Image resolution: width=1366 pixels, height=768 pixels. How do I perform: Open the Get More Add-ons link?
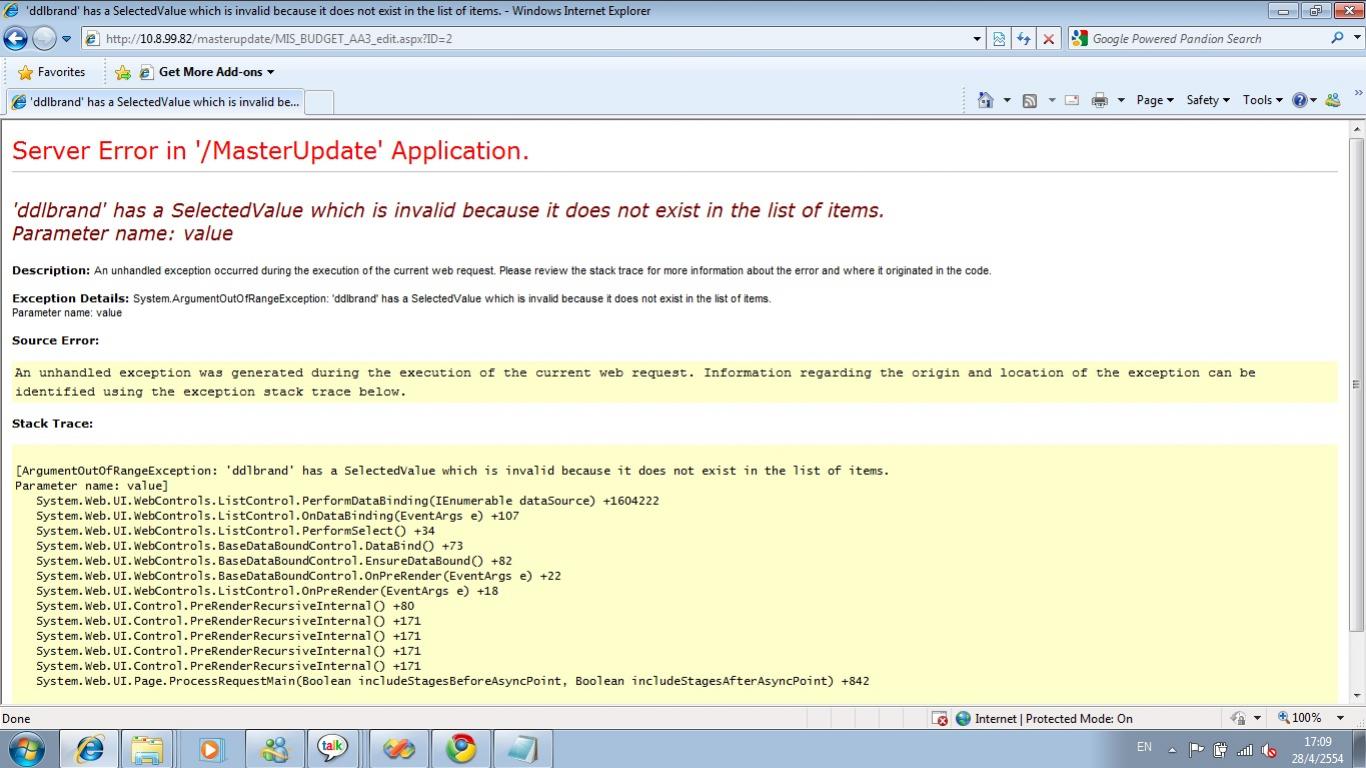tap(207, 72)
